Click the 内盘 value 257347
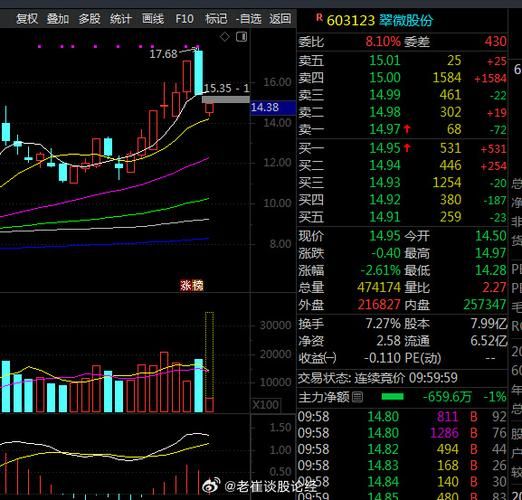Viewport: 522px width, 500px height. 485,305
